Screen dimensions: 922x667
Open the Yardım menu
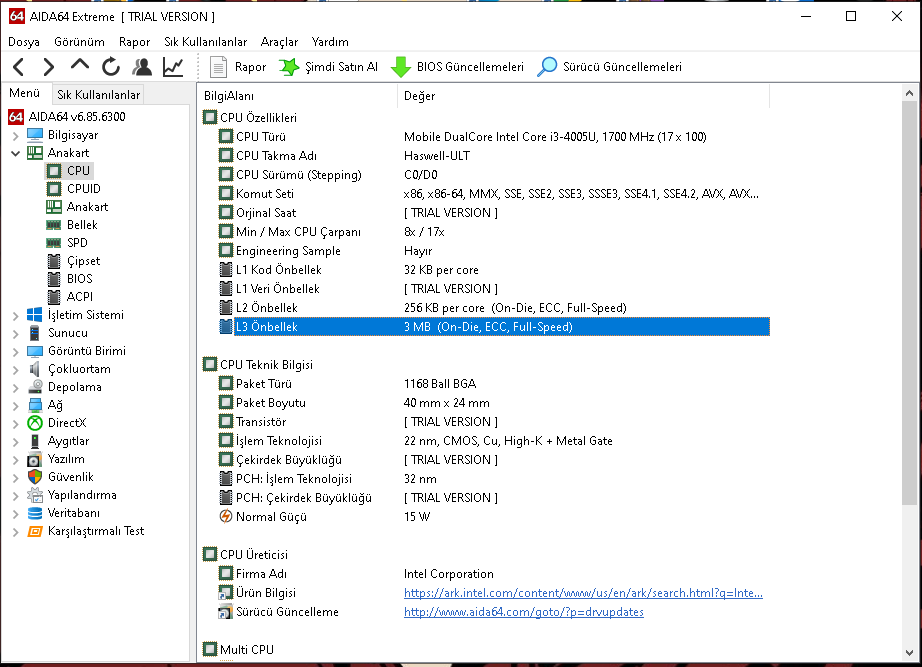(x=330, y=42)
